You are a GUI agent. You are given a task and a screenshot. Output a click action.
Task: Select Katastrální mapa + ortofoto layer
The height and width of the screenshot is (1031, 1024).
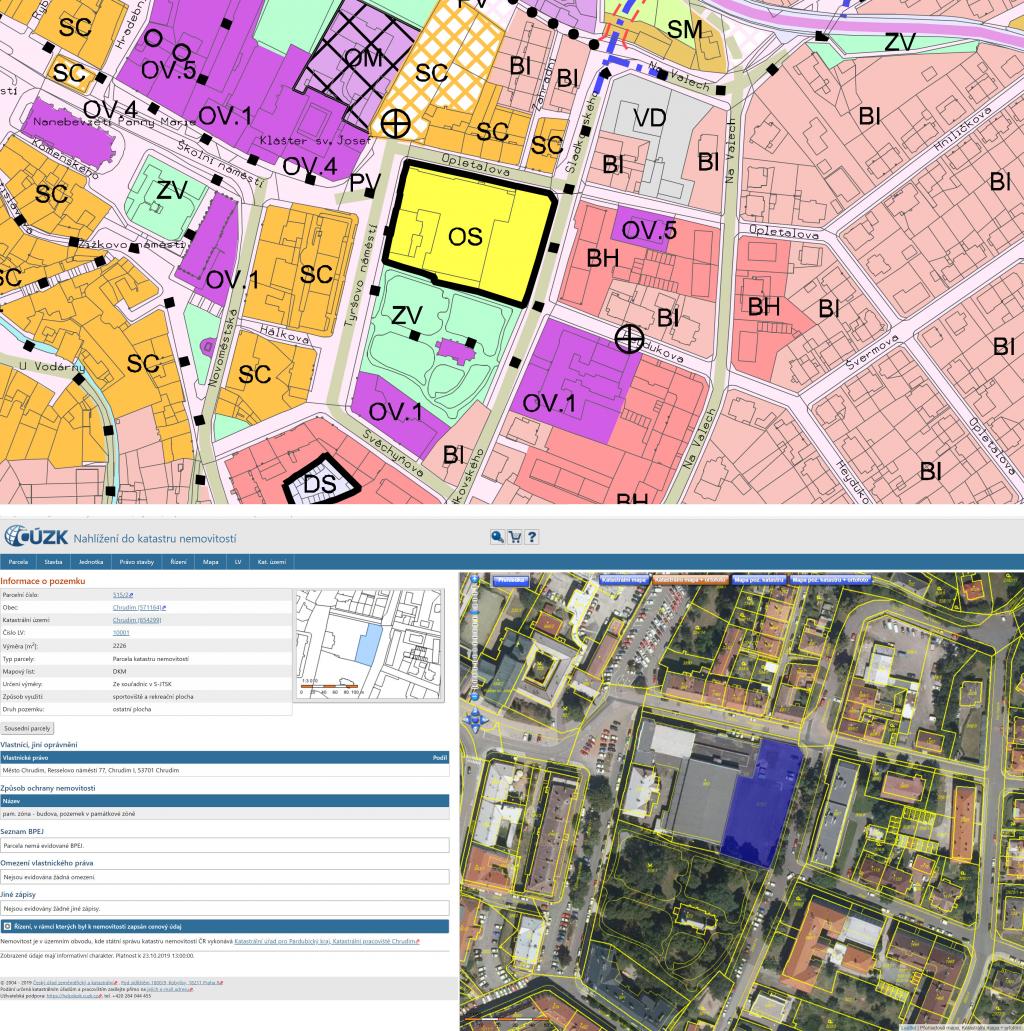689,579
